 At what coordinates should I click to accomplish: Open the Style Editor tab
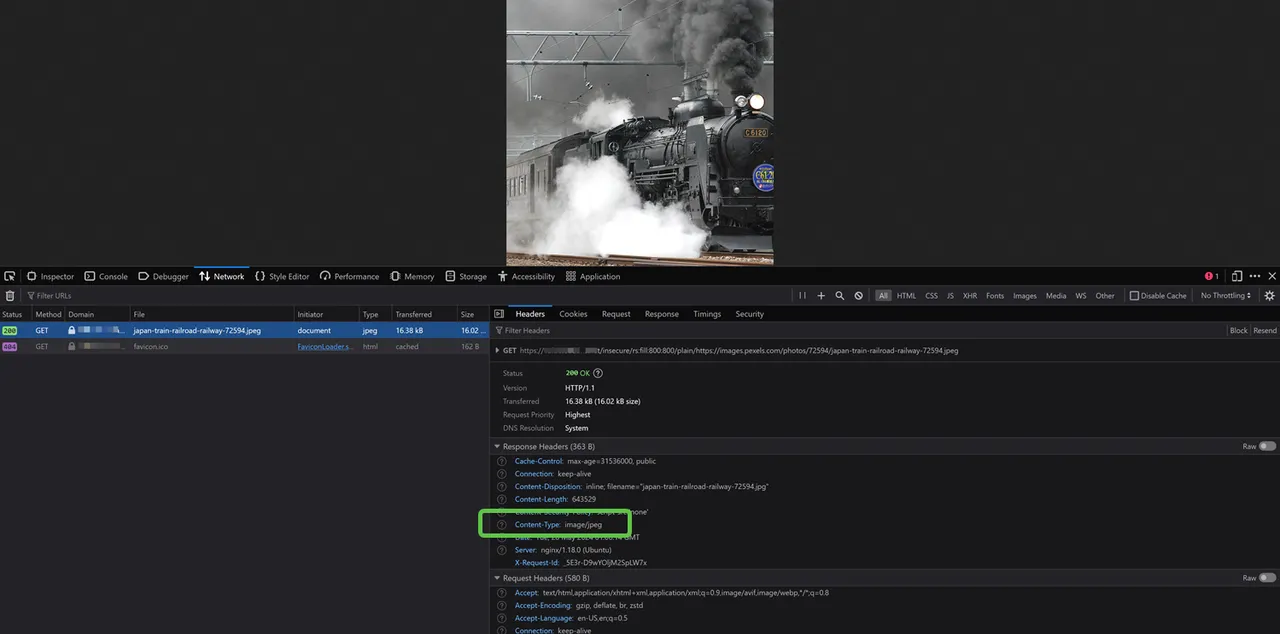(x=283, y=276)
